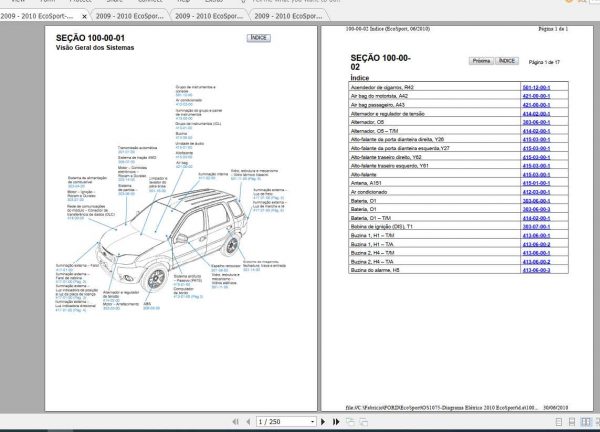Select the first 2009 - 2010 EcoSport tab
Image resolution: width=600 pixels, height=432 pixels.
coord(40,16)
